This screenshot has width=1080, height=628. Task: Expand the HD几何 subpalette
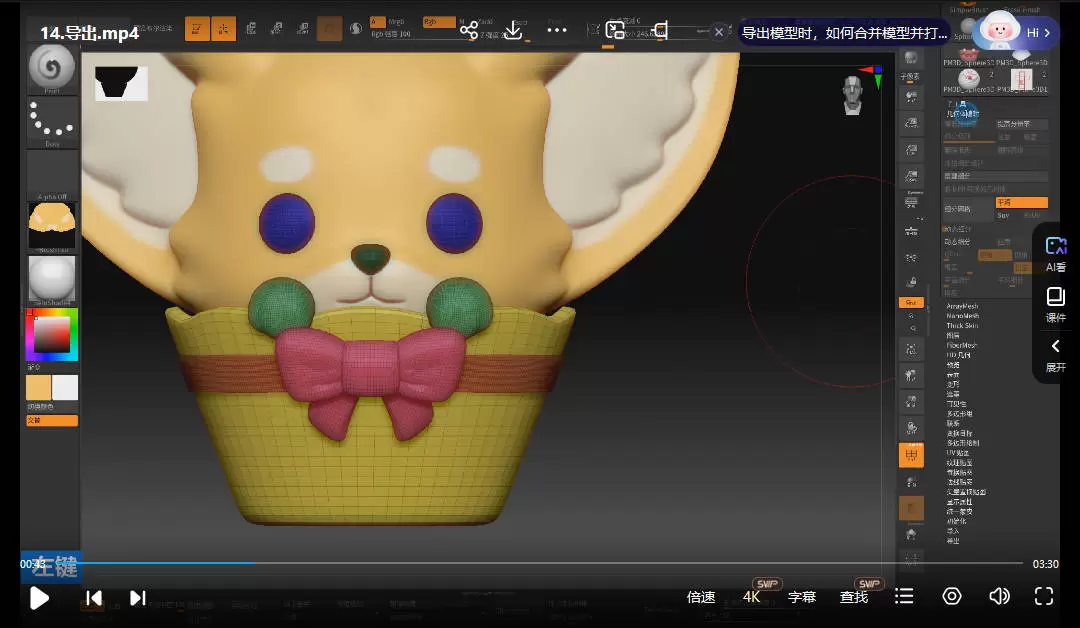click(x=958, y=355)
